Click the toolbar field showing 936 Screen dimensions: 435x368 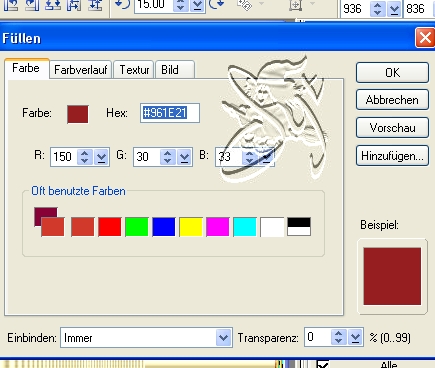click(355, 9)
